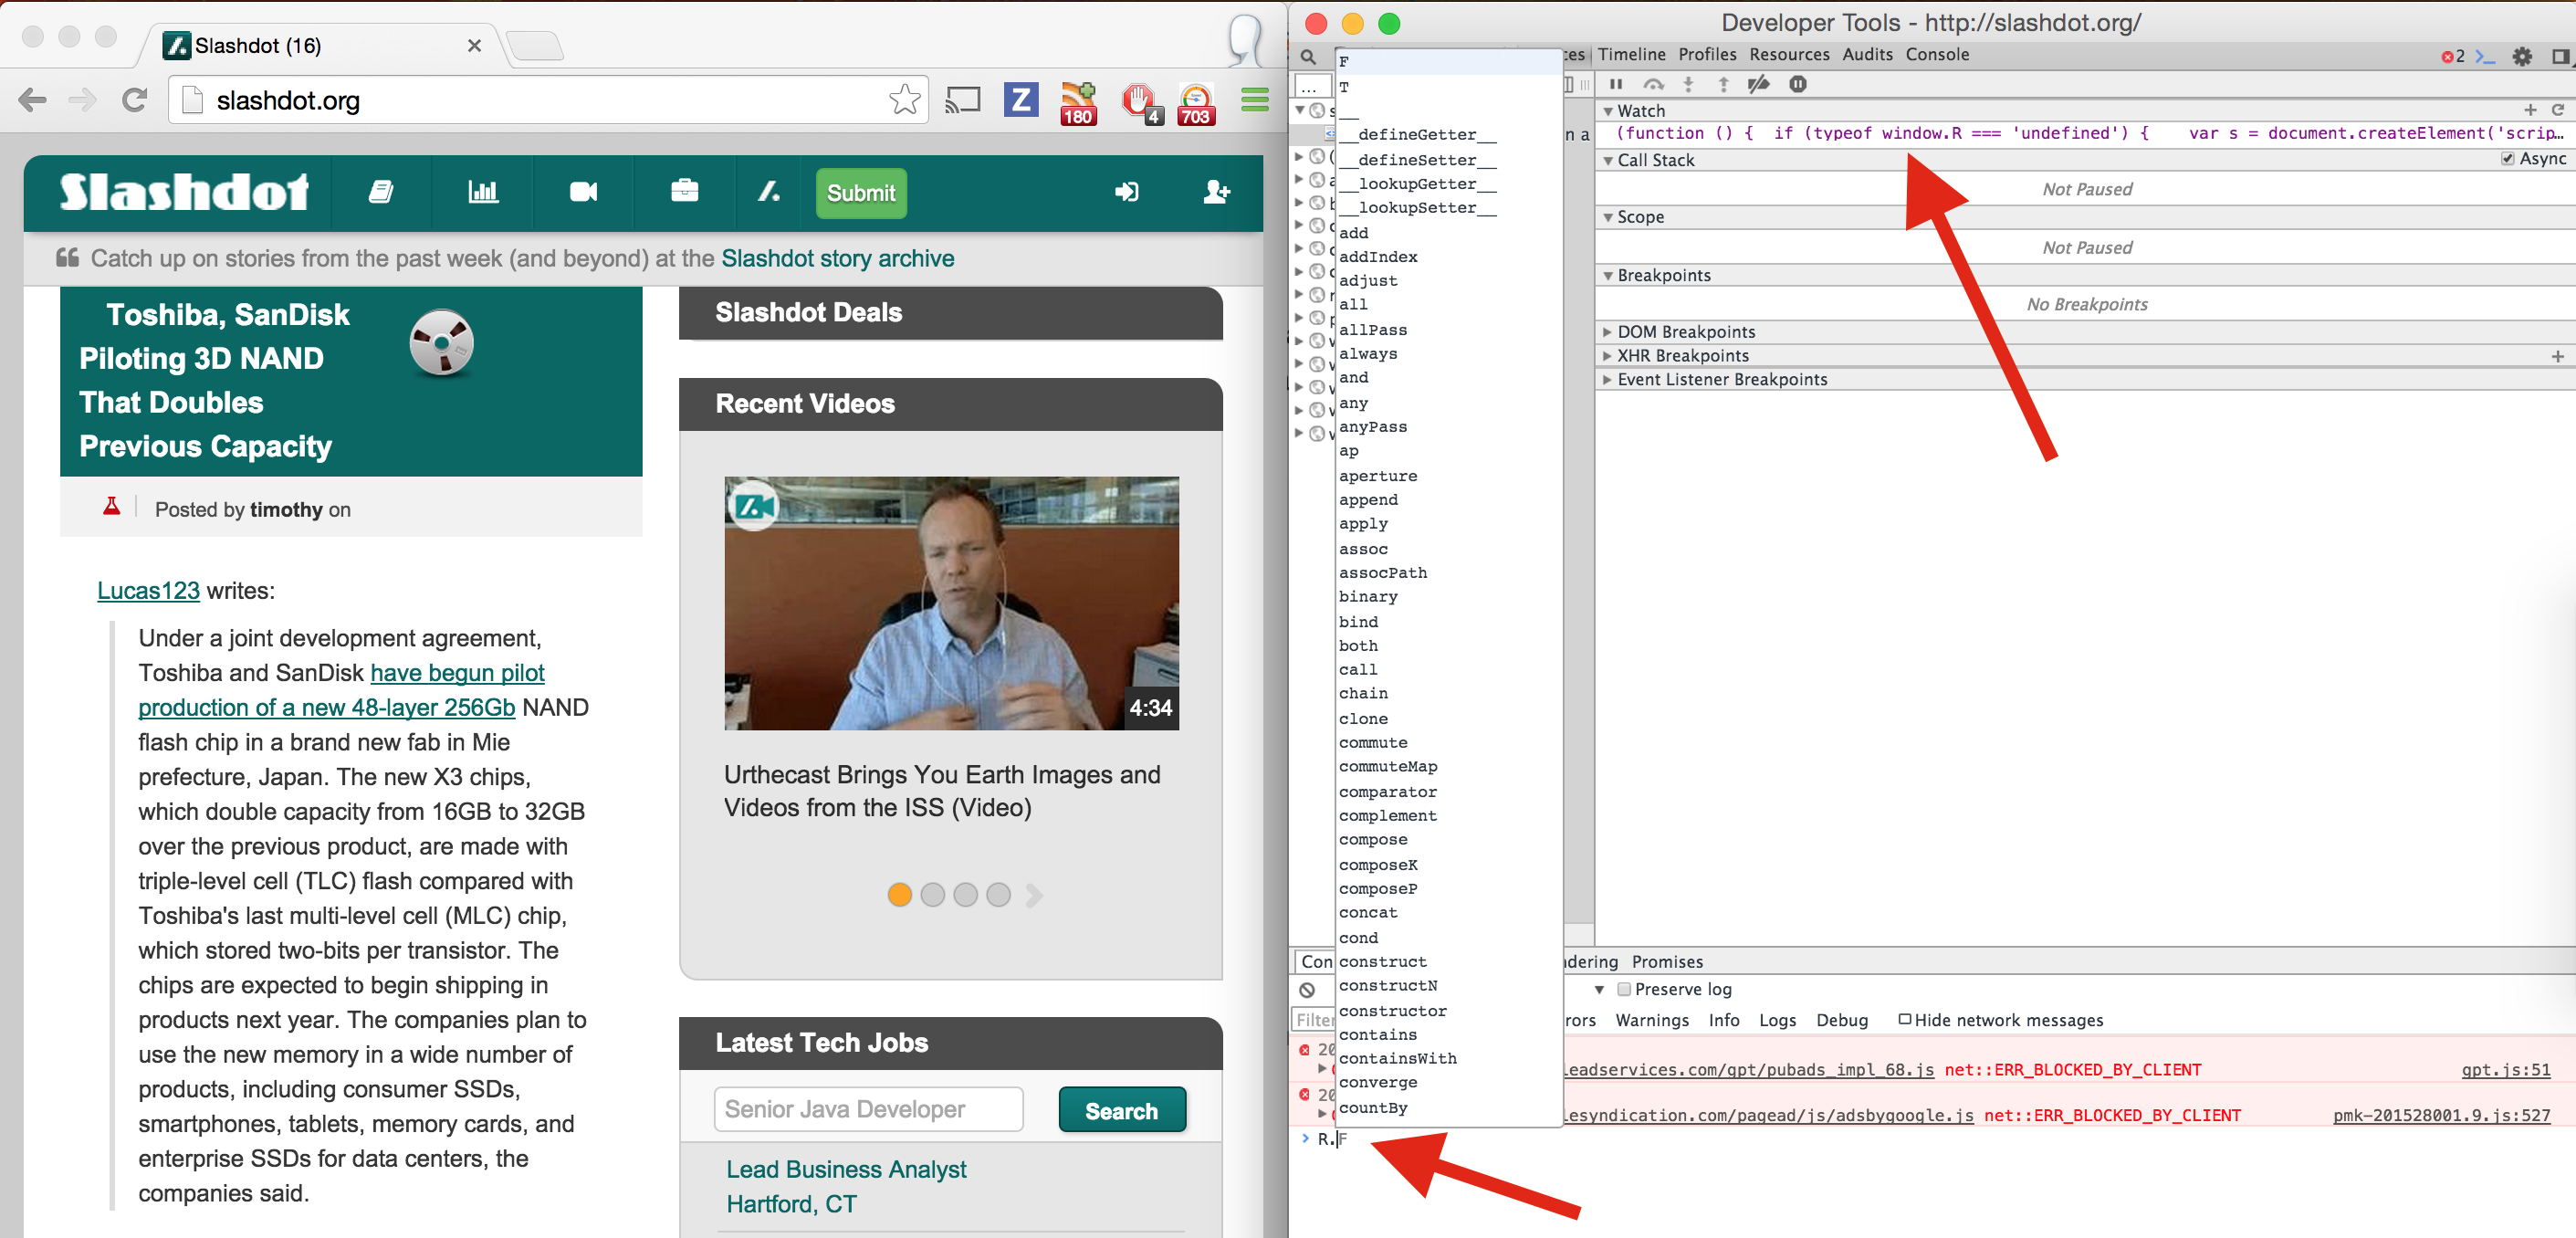Refresh the watch expressions
2576x1238 pixels.
tap(2558, 110)
